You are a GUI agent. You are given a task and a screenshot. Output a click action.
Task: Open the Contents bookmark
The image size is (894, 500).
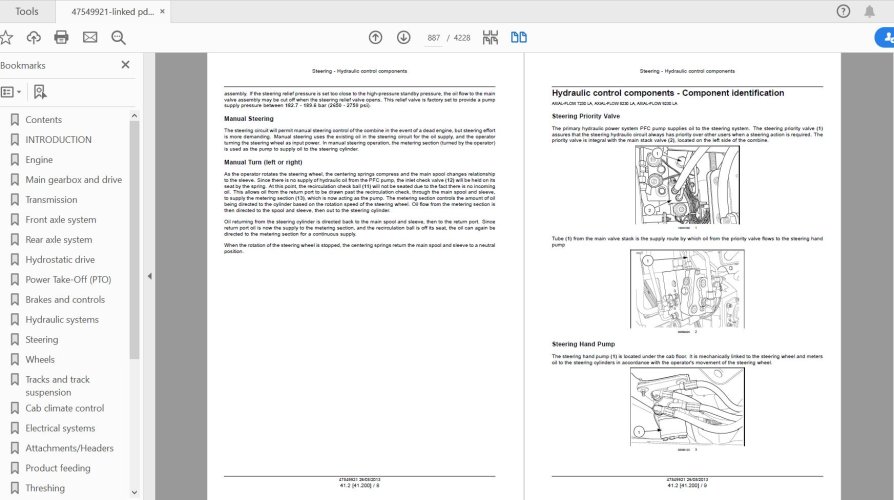43,120
